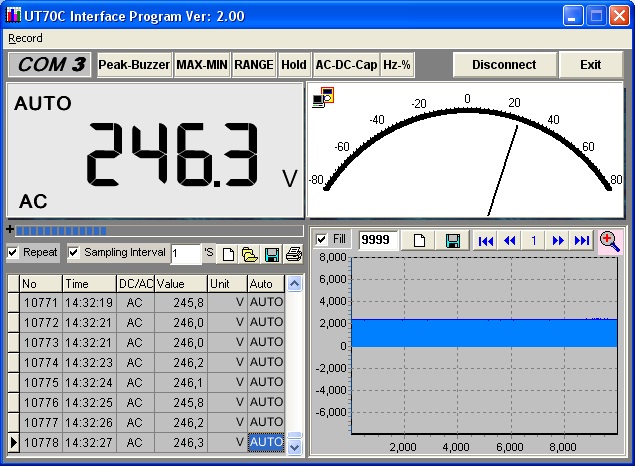636x468 pixels.
Task: Click the COM 3 port label
Action: pyautogui.click(x=50, y=64)
